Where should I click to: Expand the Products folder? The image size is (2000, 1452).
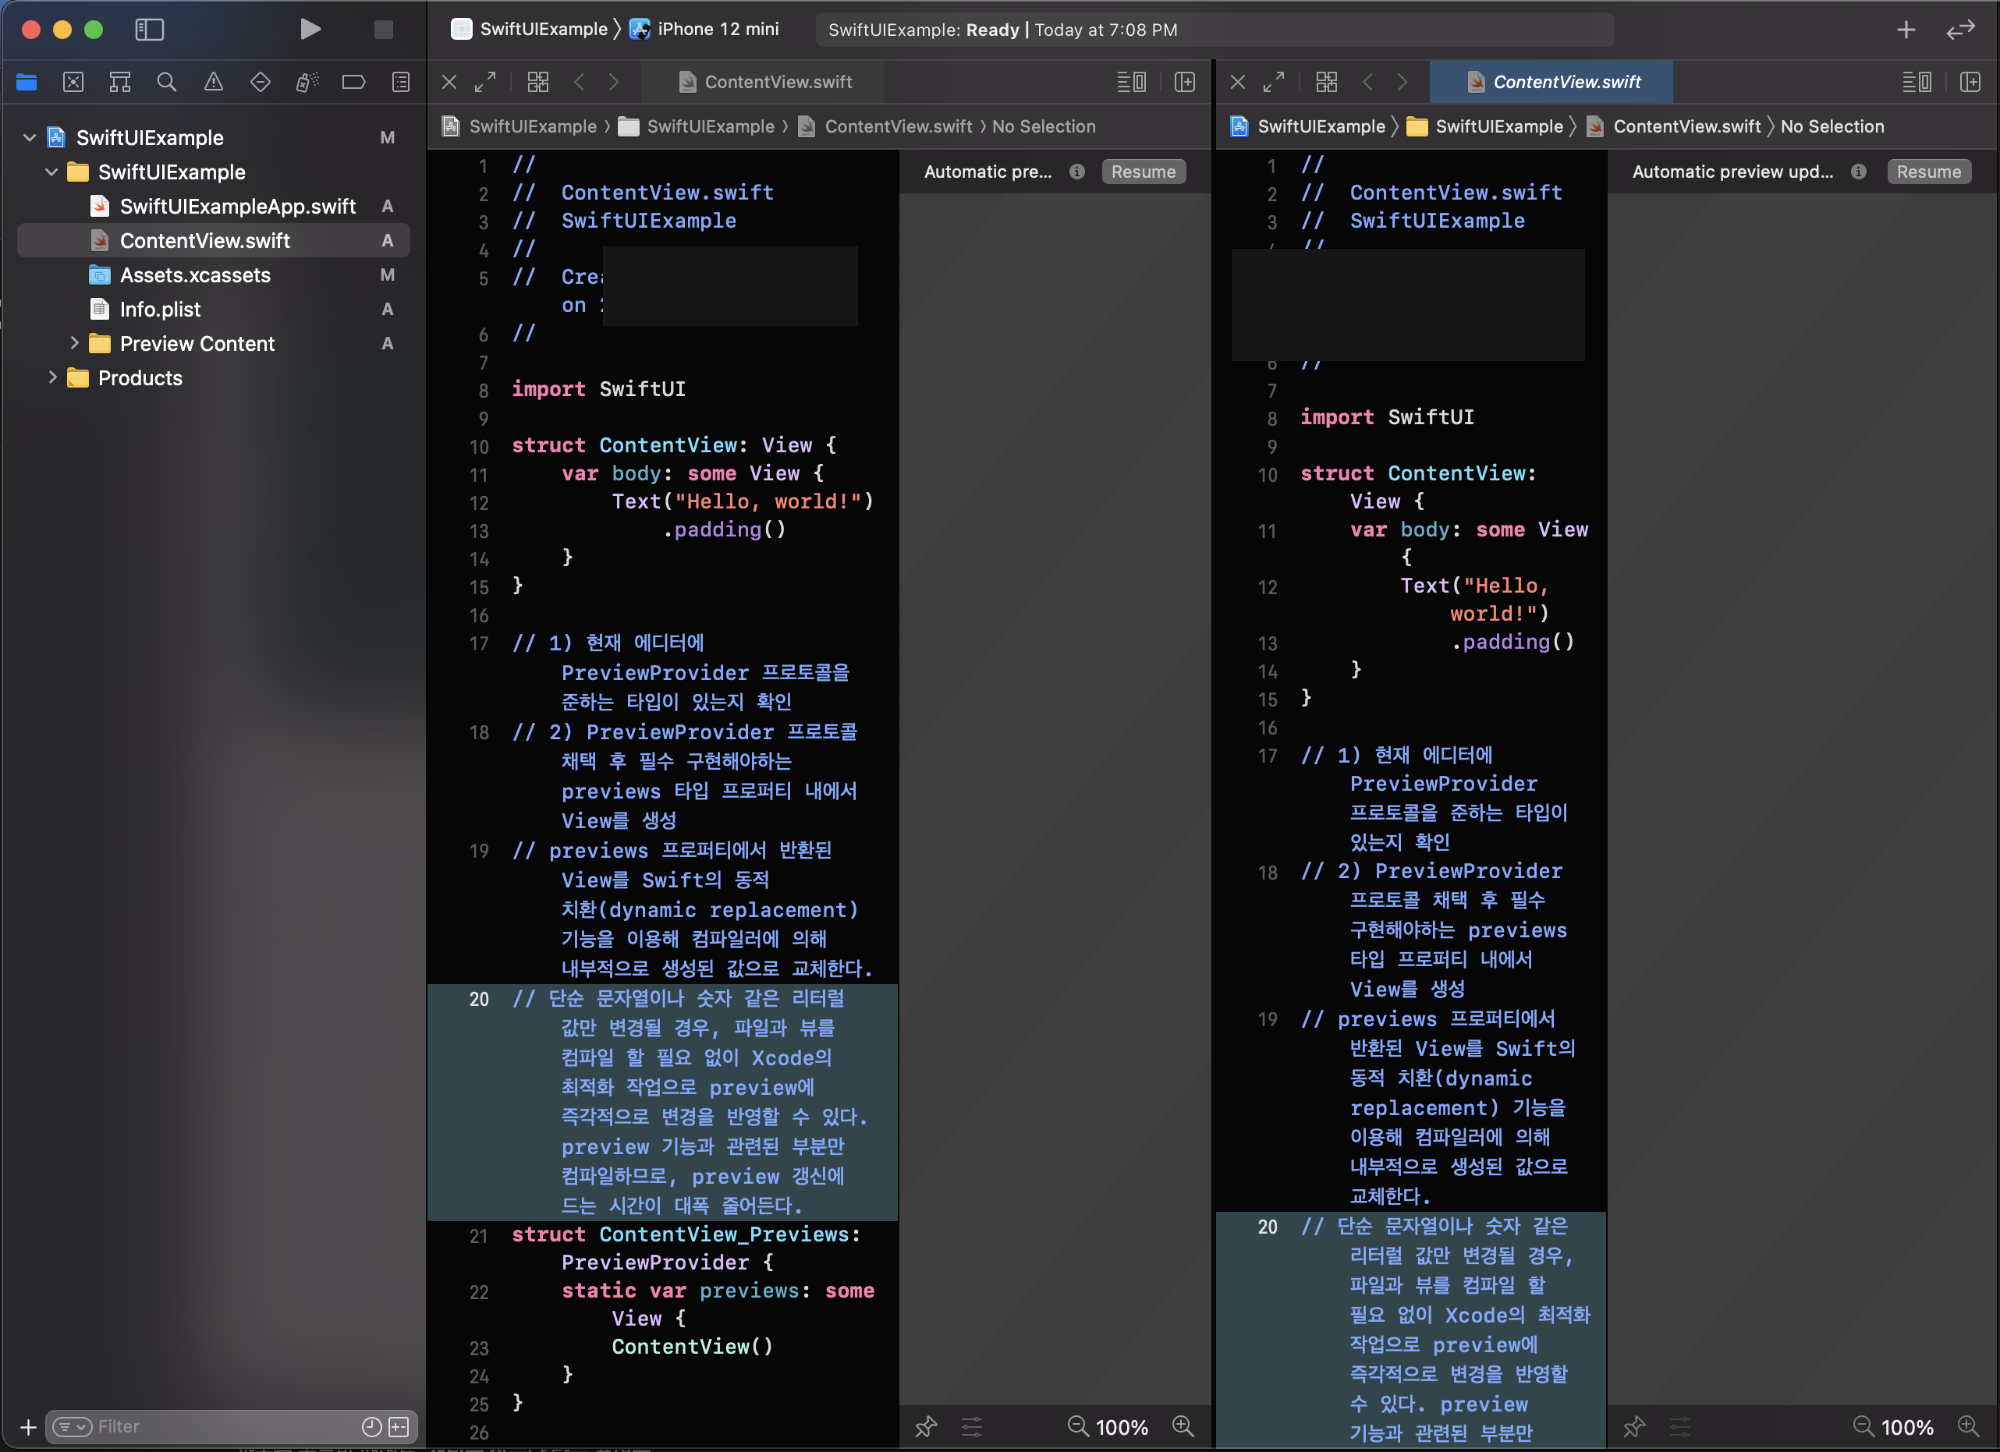click(52, 377)
